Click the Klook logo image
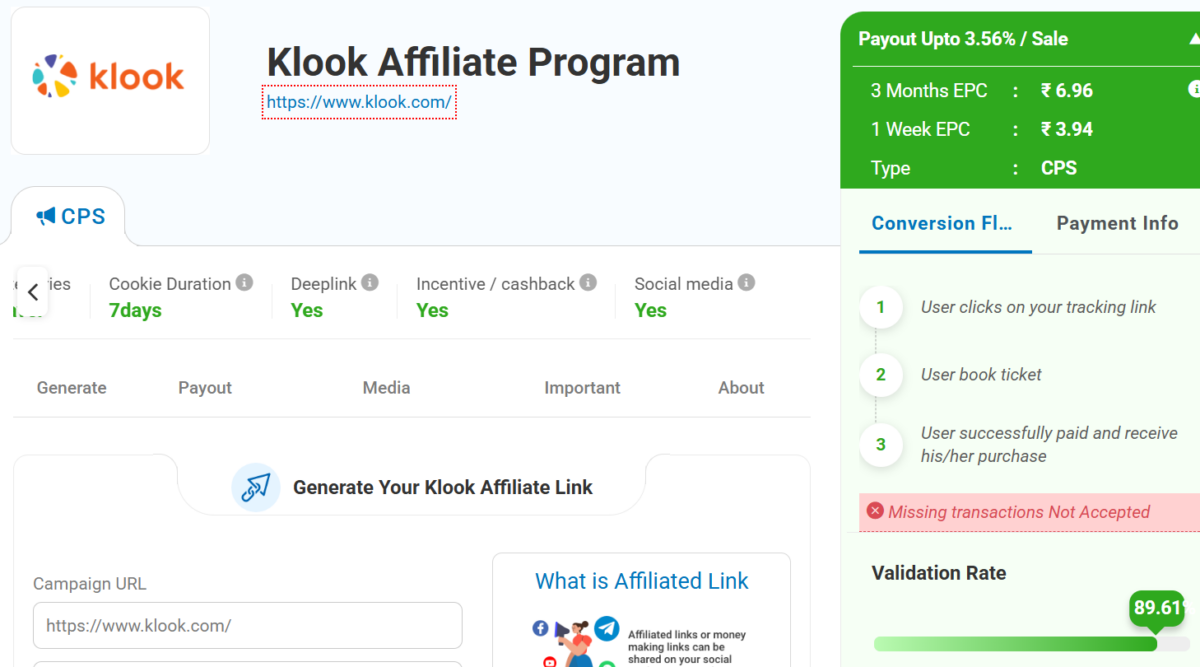1200x667 pixels. [109, 77]
